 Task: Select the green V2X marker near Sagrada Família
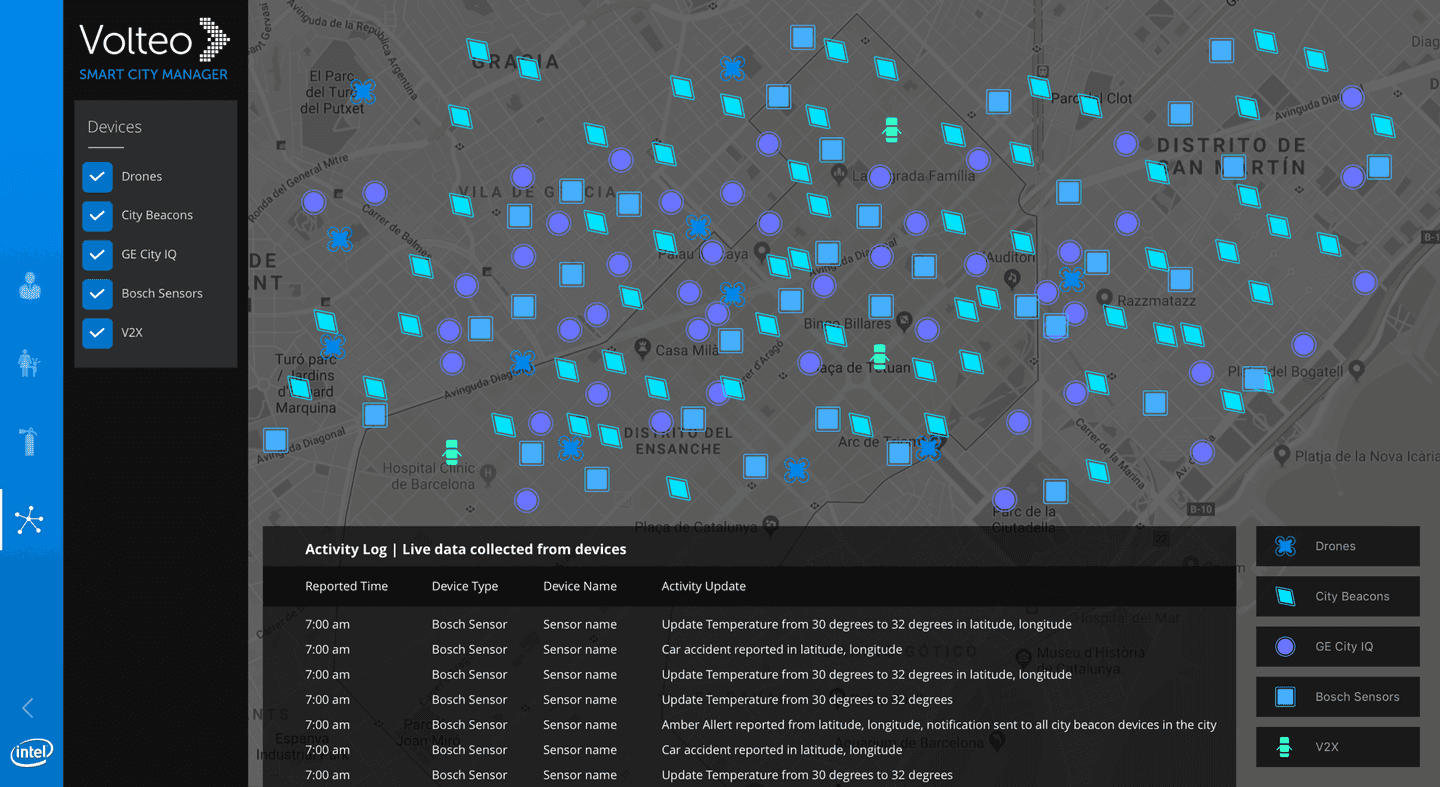891,130
